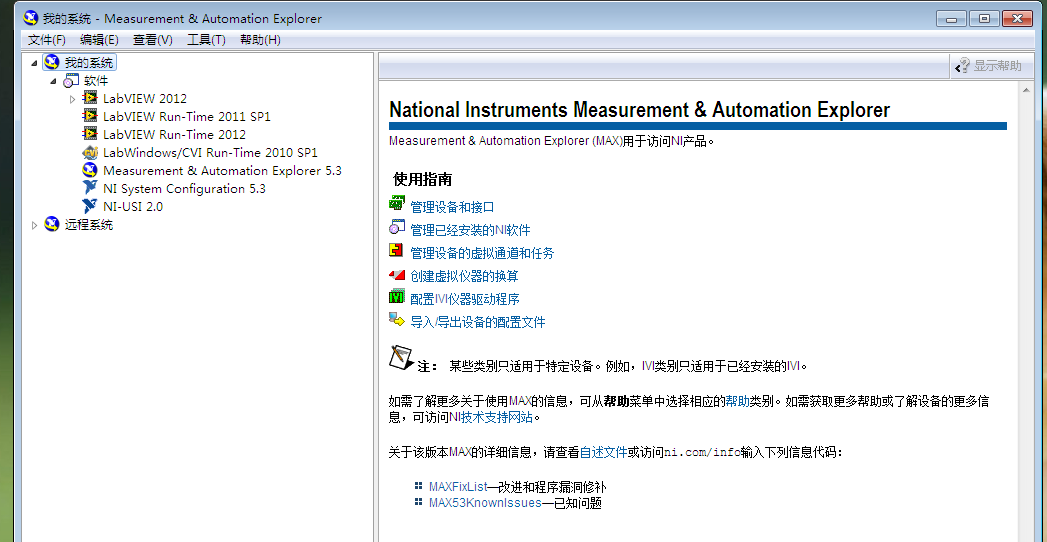This screenshot has height=542, width=1047.
Task: Expand the LabVIEW 2012 node
Action: pyautogui.click(x=73, y=99)
